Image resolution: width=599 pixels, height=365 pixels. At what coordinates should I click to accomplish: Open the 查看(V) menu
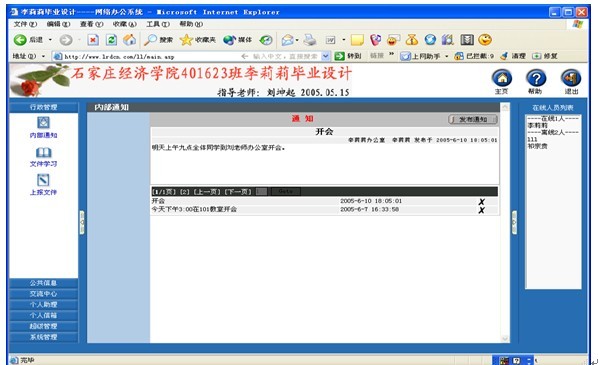(x=91, y=24)
